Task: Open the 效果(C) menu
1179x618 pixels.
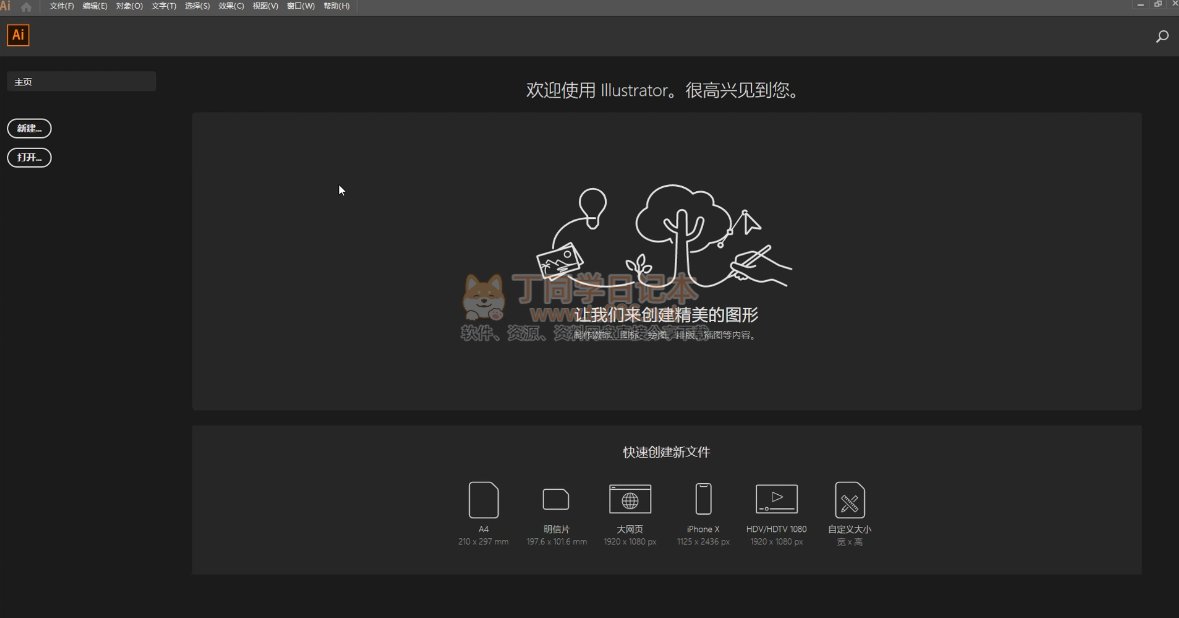Action: tap(231, 6)
